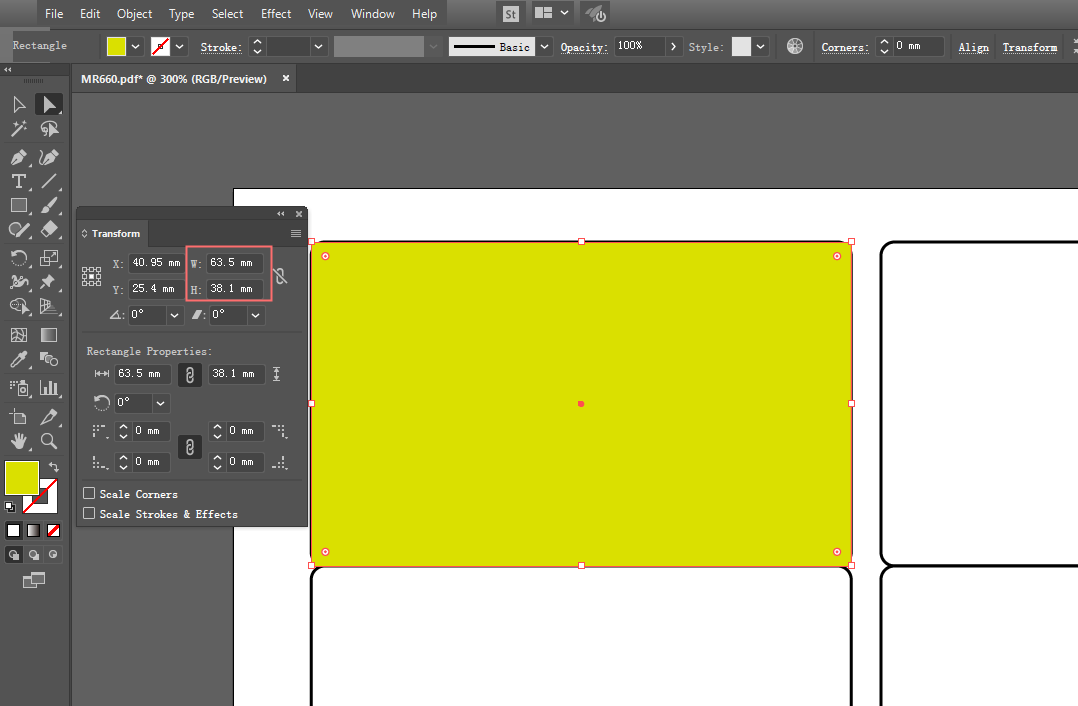Select the Puppet Warp pin tool
This screenshot has height=706, width=1078.
[x=49, y=282]
